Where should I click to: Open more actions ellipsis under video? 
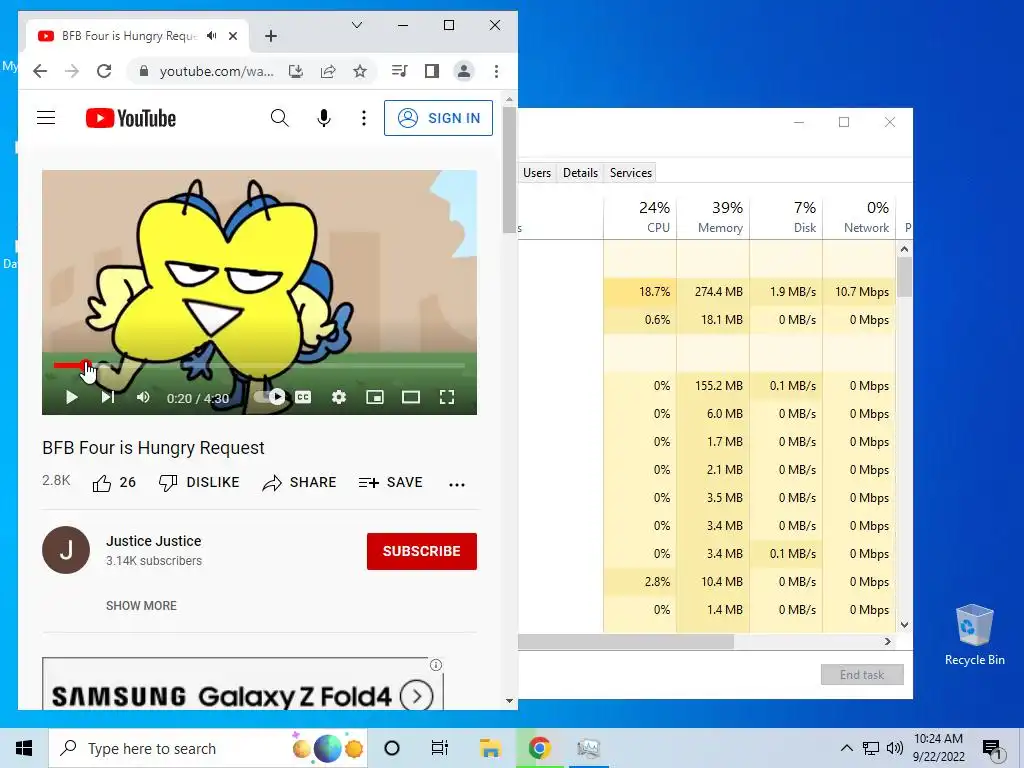(x=457, y=484)
